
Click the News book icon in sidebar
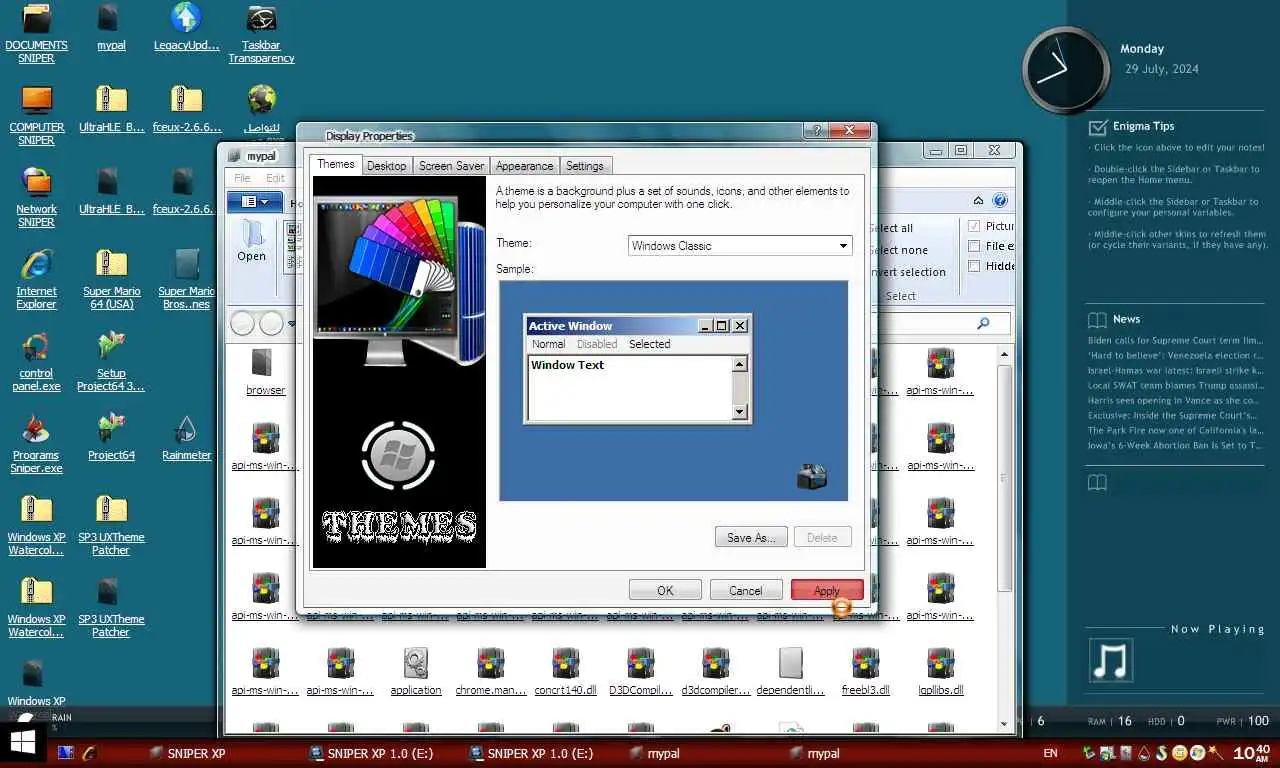(x=1098, y=320)
